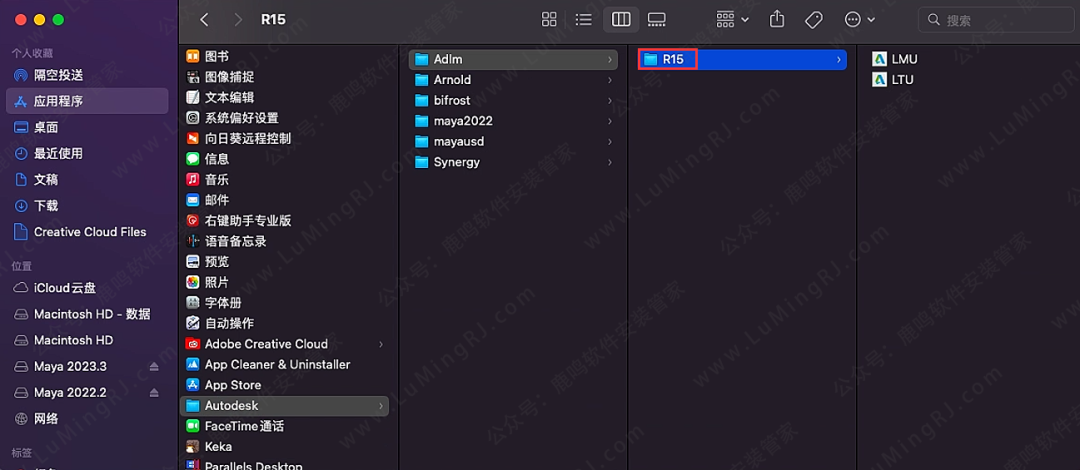
Task: Open App Store from the applications list
Action: 232,385
